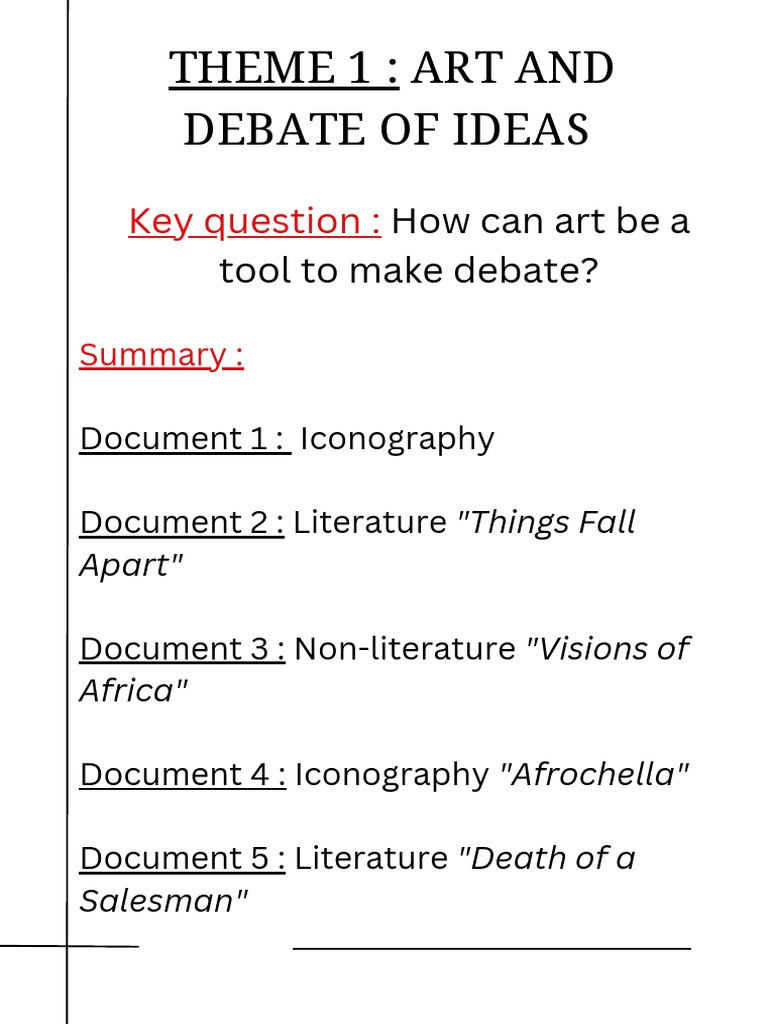Open the "Document 2 :" entry
Viewport: 768px width, 1024px height.
[182, 522]
